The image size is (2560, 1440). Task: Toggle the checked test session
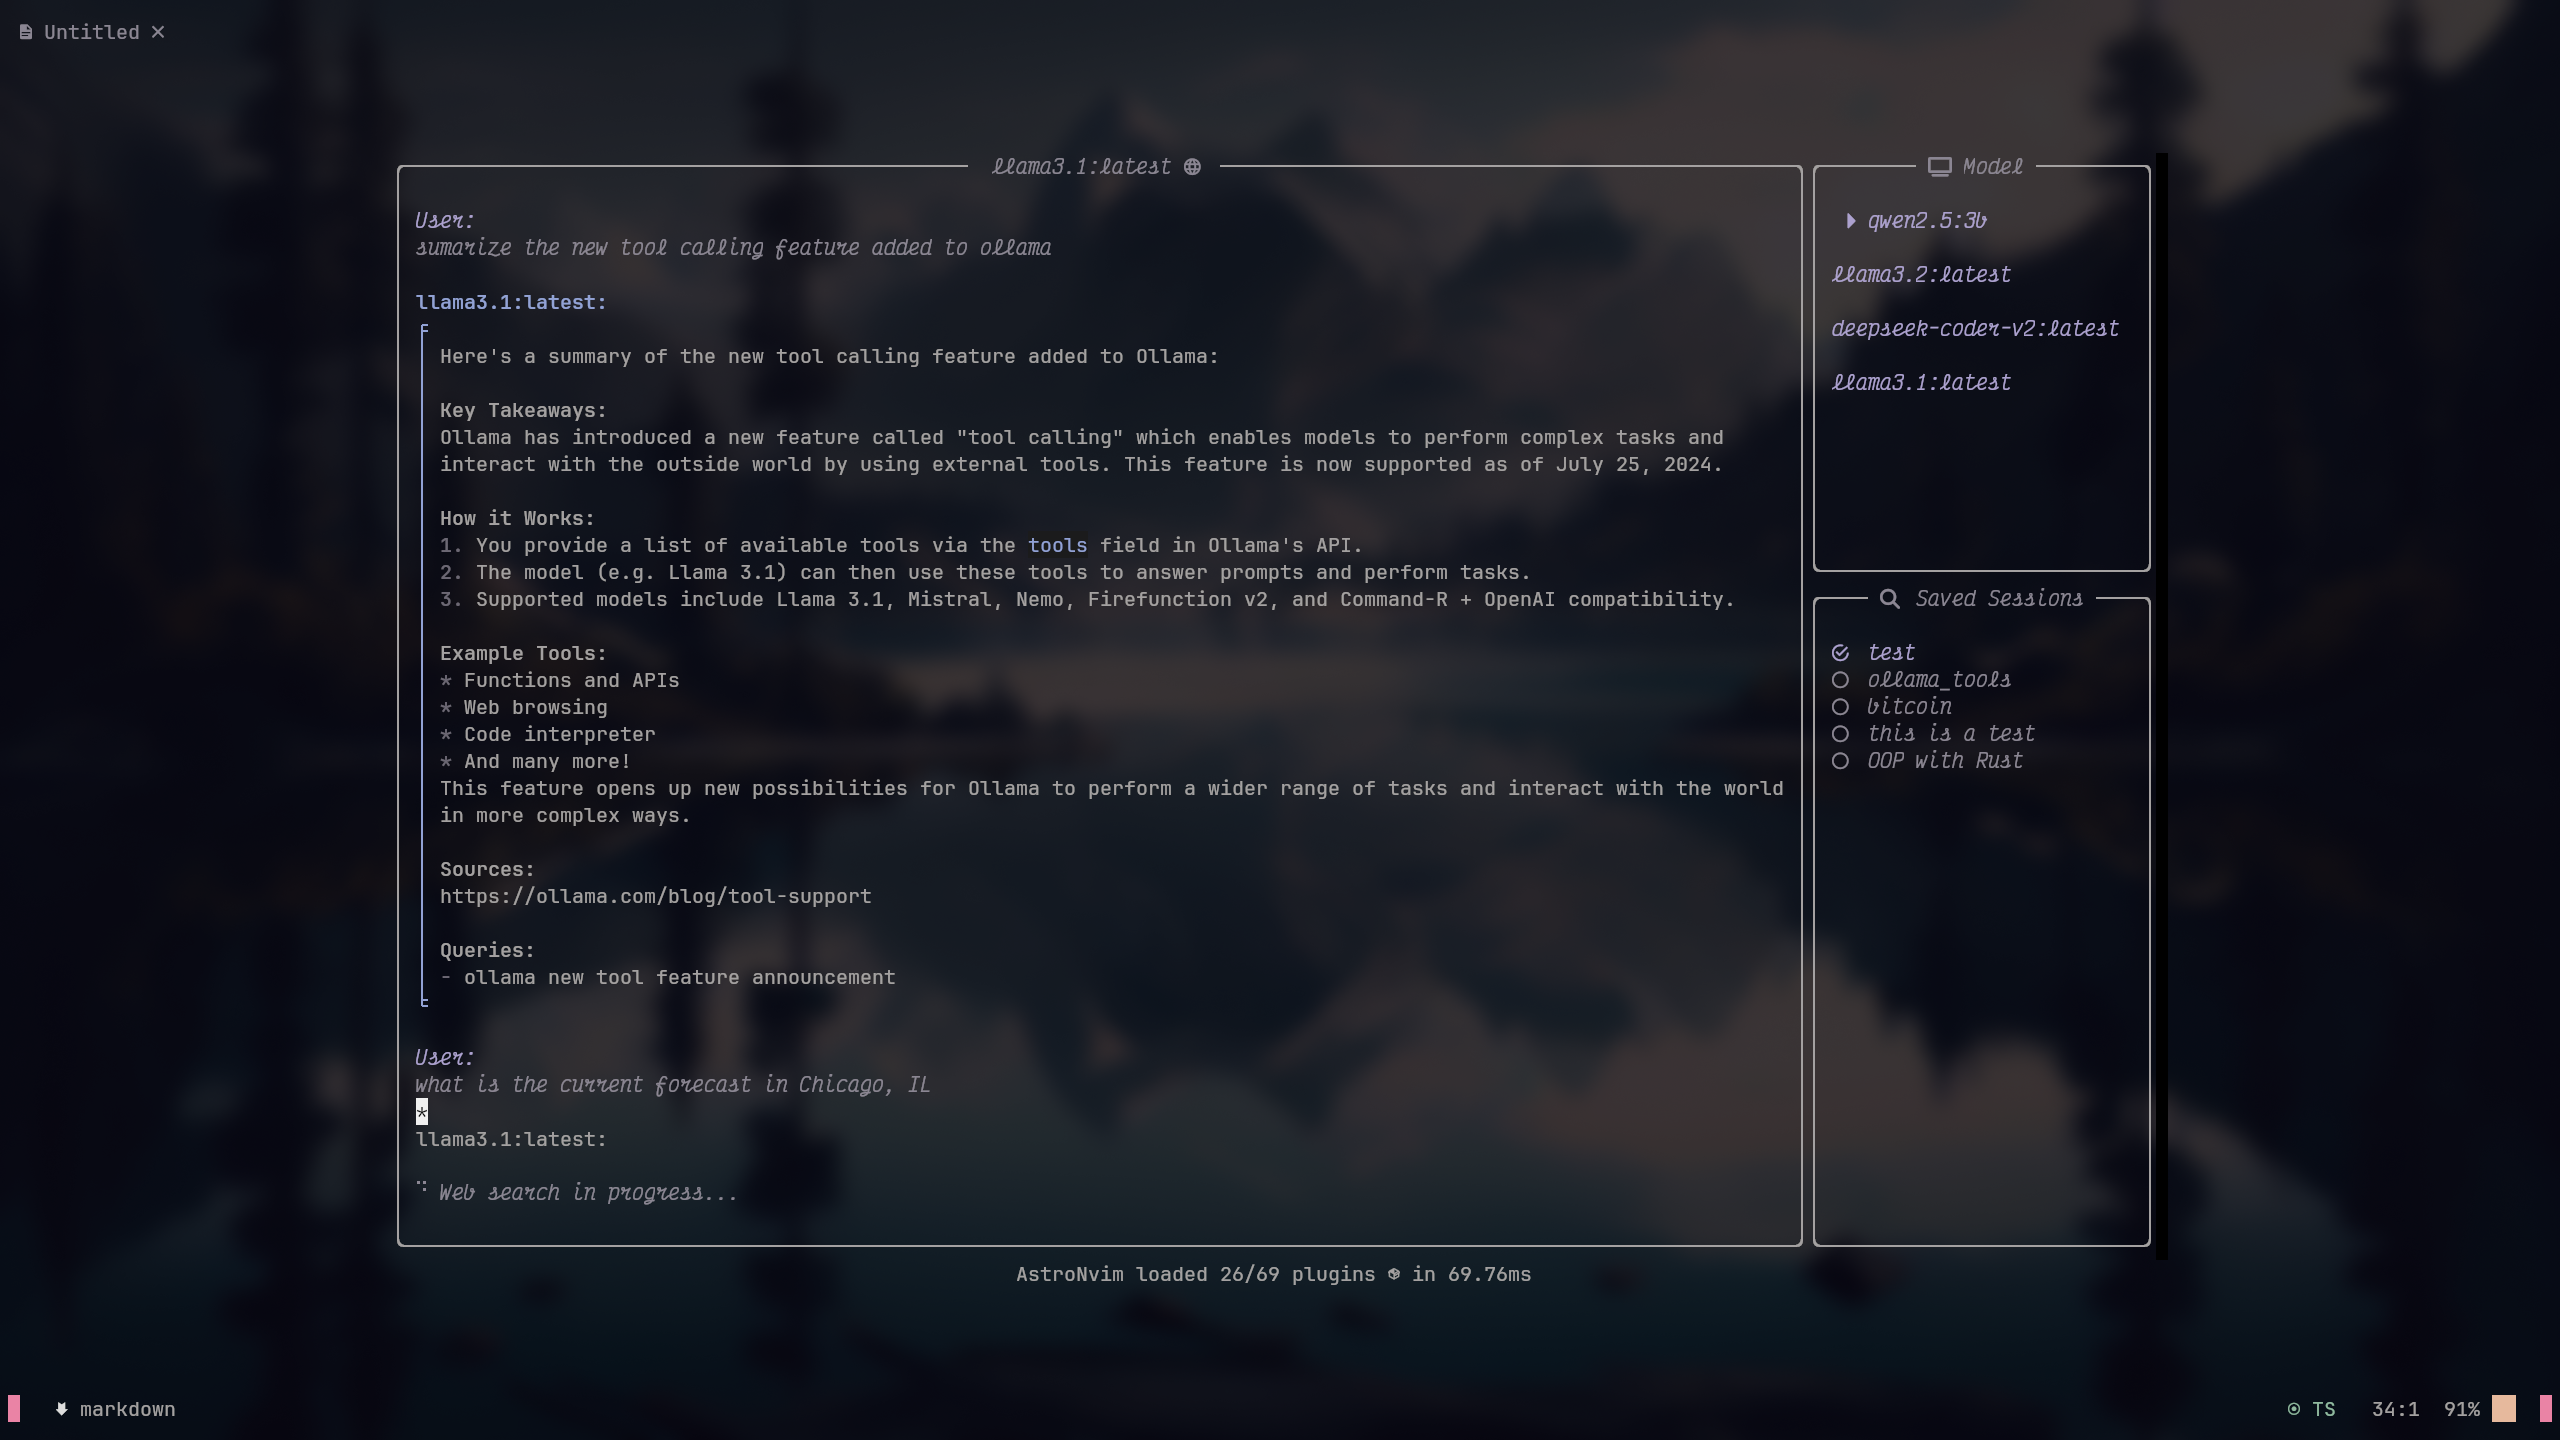[x=1840, y=653]
